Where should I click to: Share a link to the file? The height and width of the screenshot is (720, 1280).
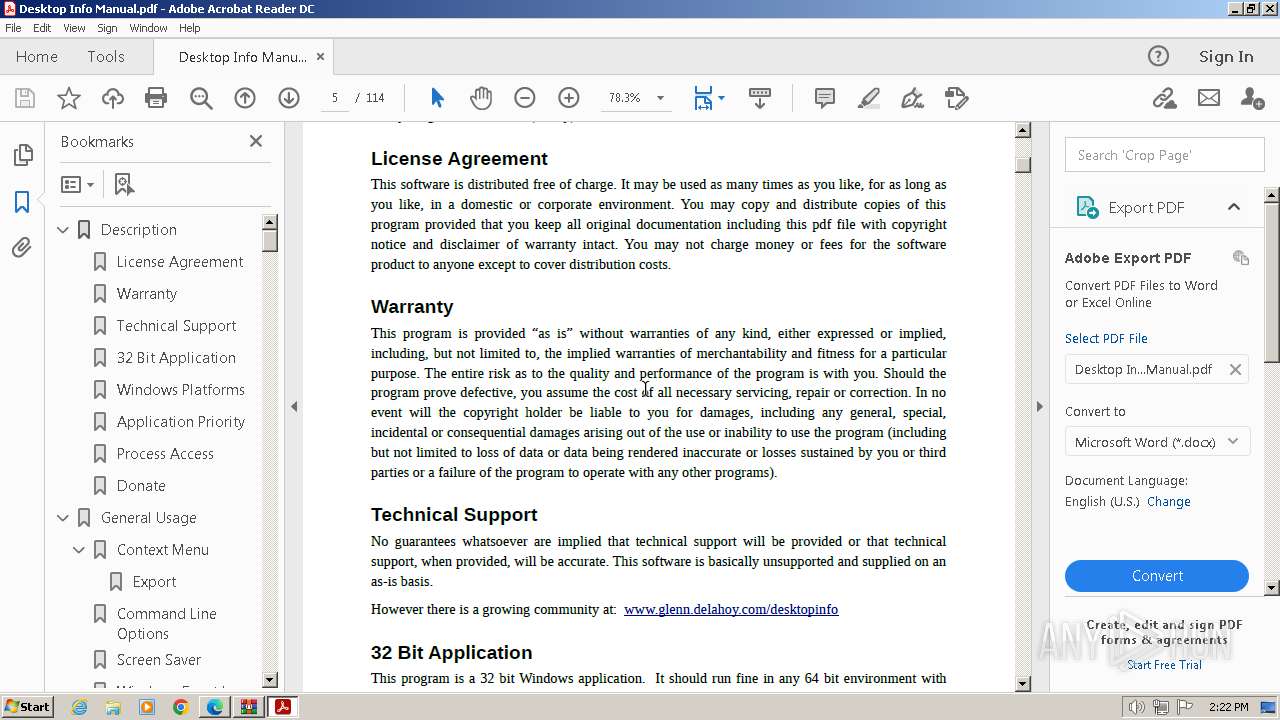[x=1164, y=98]
